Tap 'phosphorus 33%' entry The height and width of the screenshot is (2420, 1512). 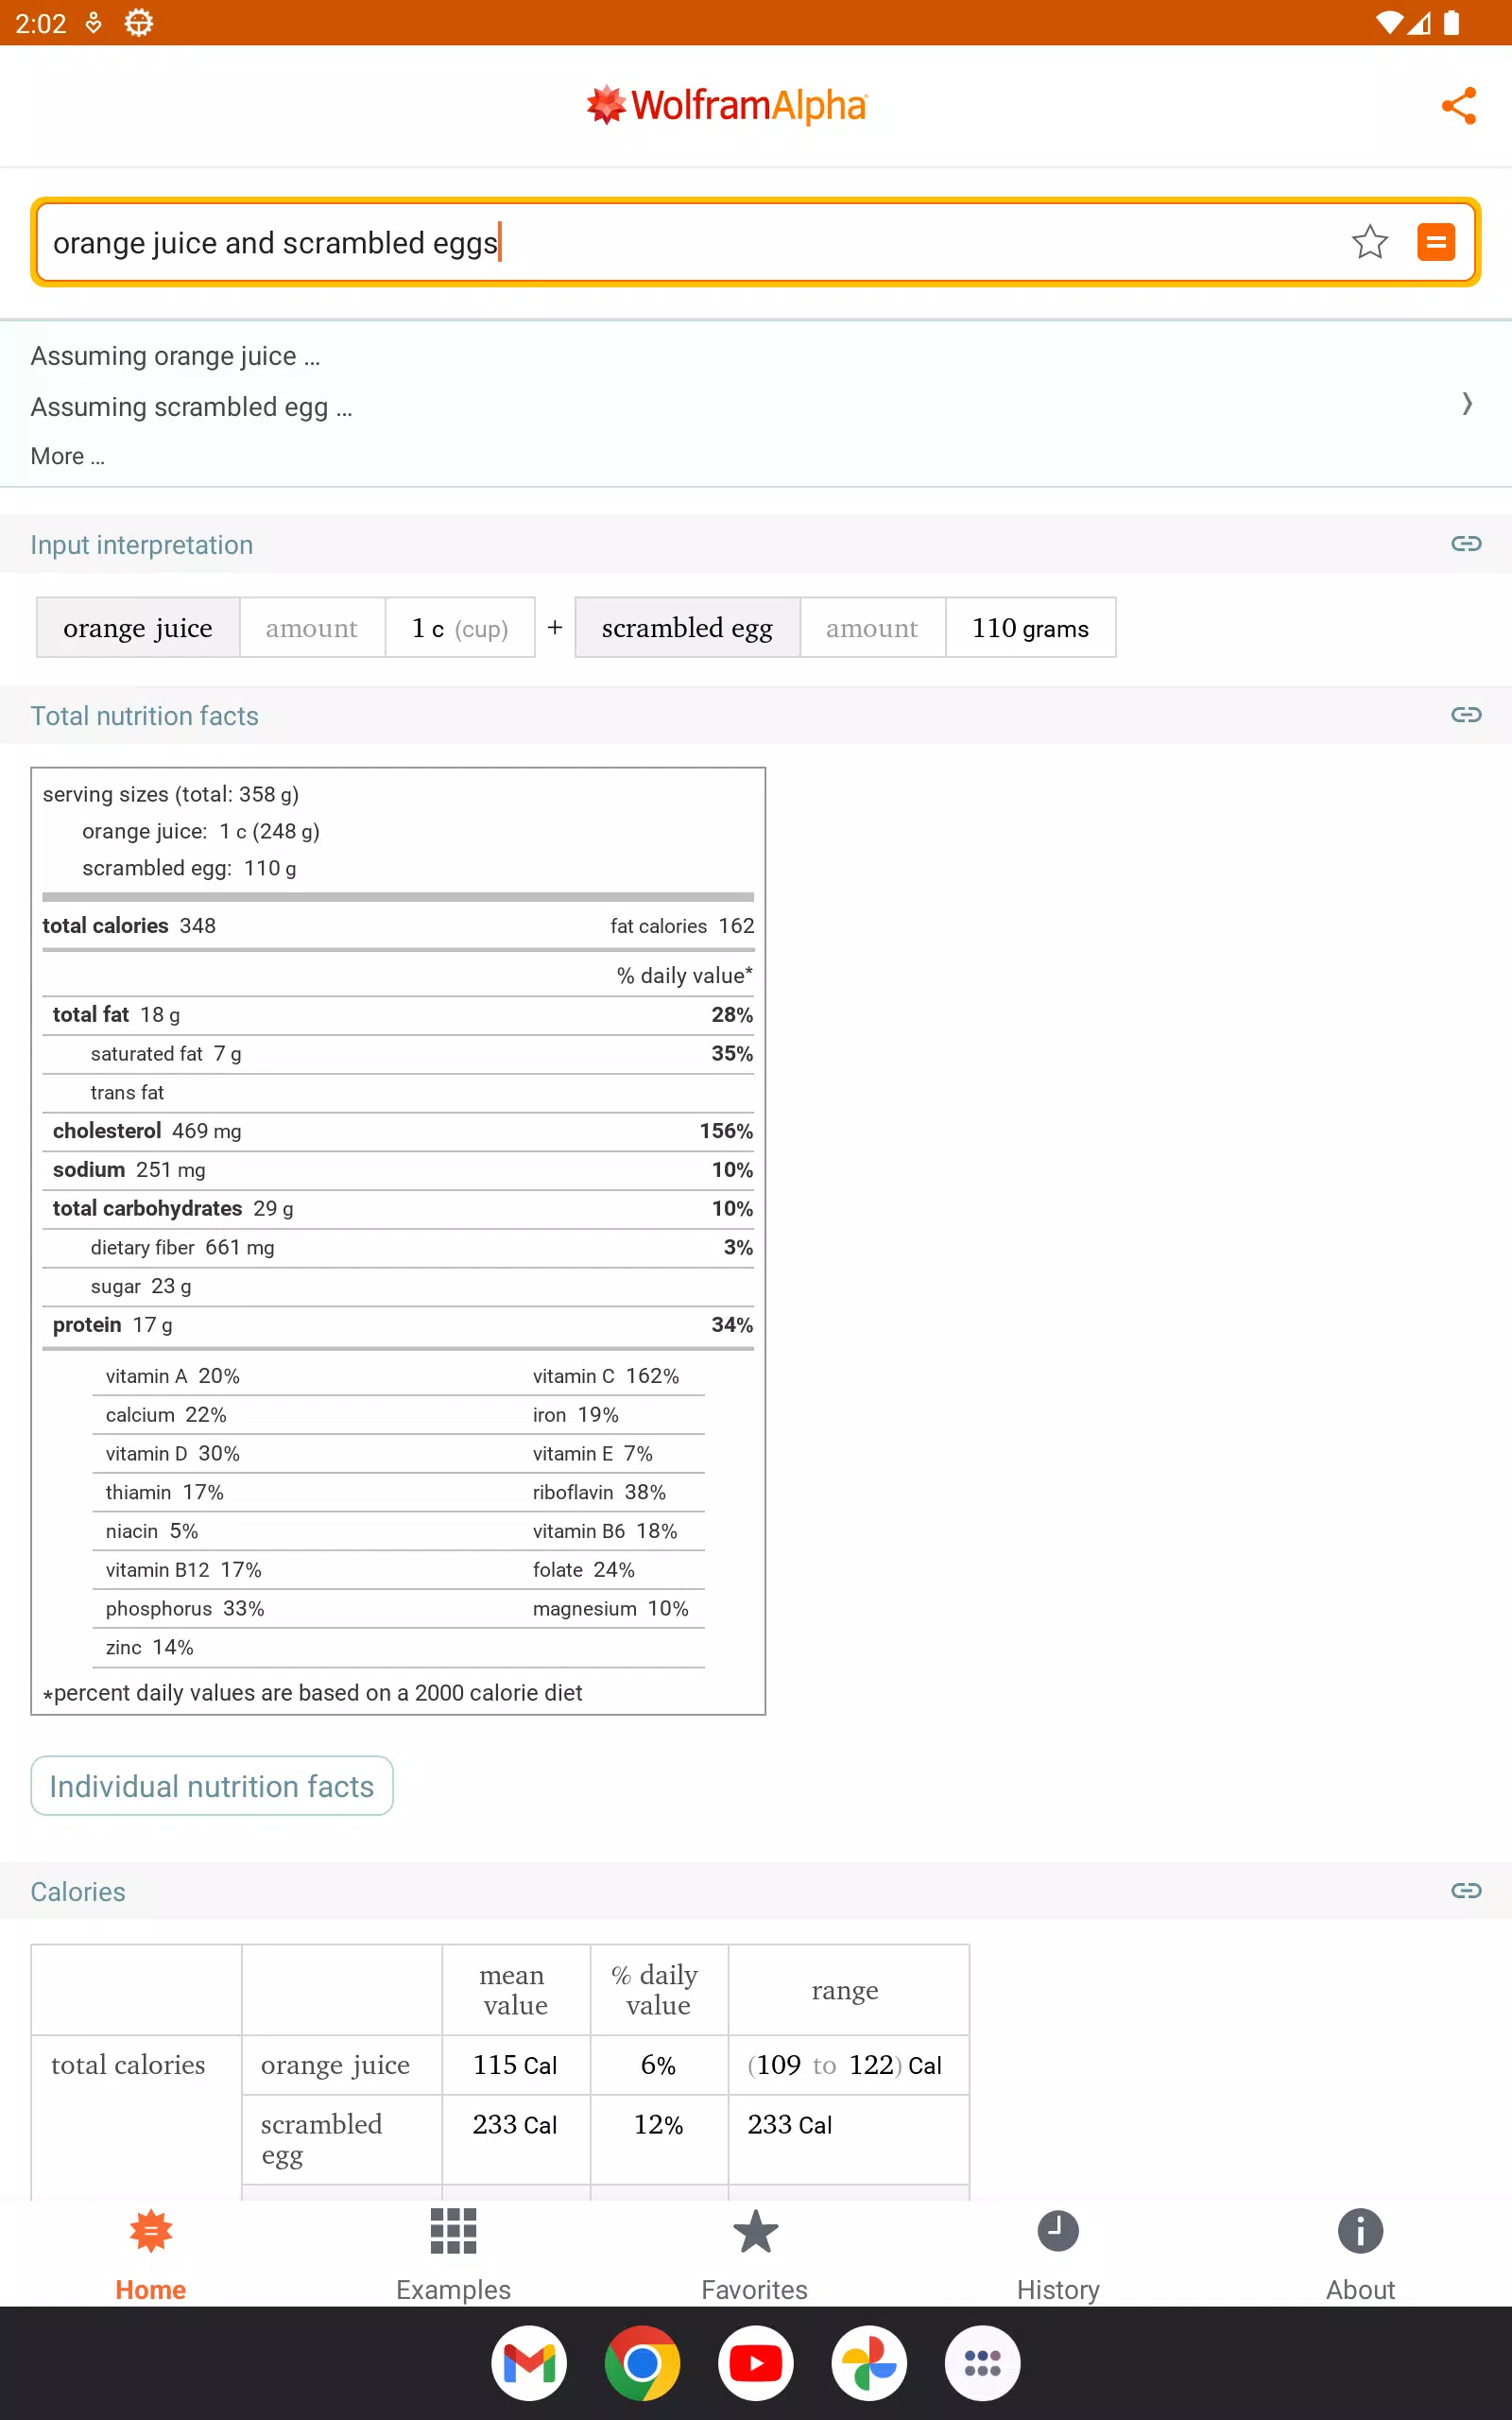point(185,1609)
